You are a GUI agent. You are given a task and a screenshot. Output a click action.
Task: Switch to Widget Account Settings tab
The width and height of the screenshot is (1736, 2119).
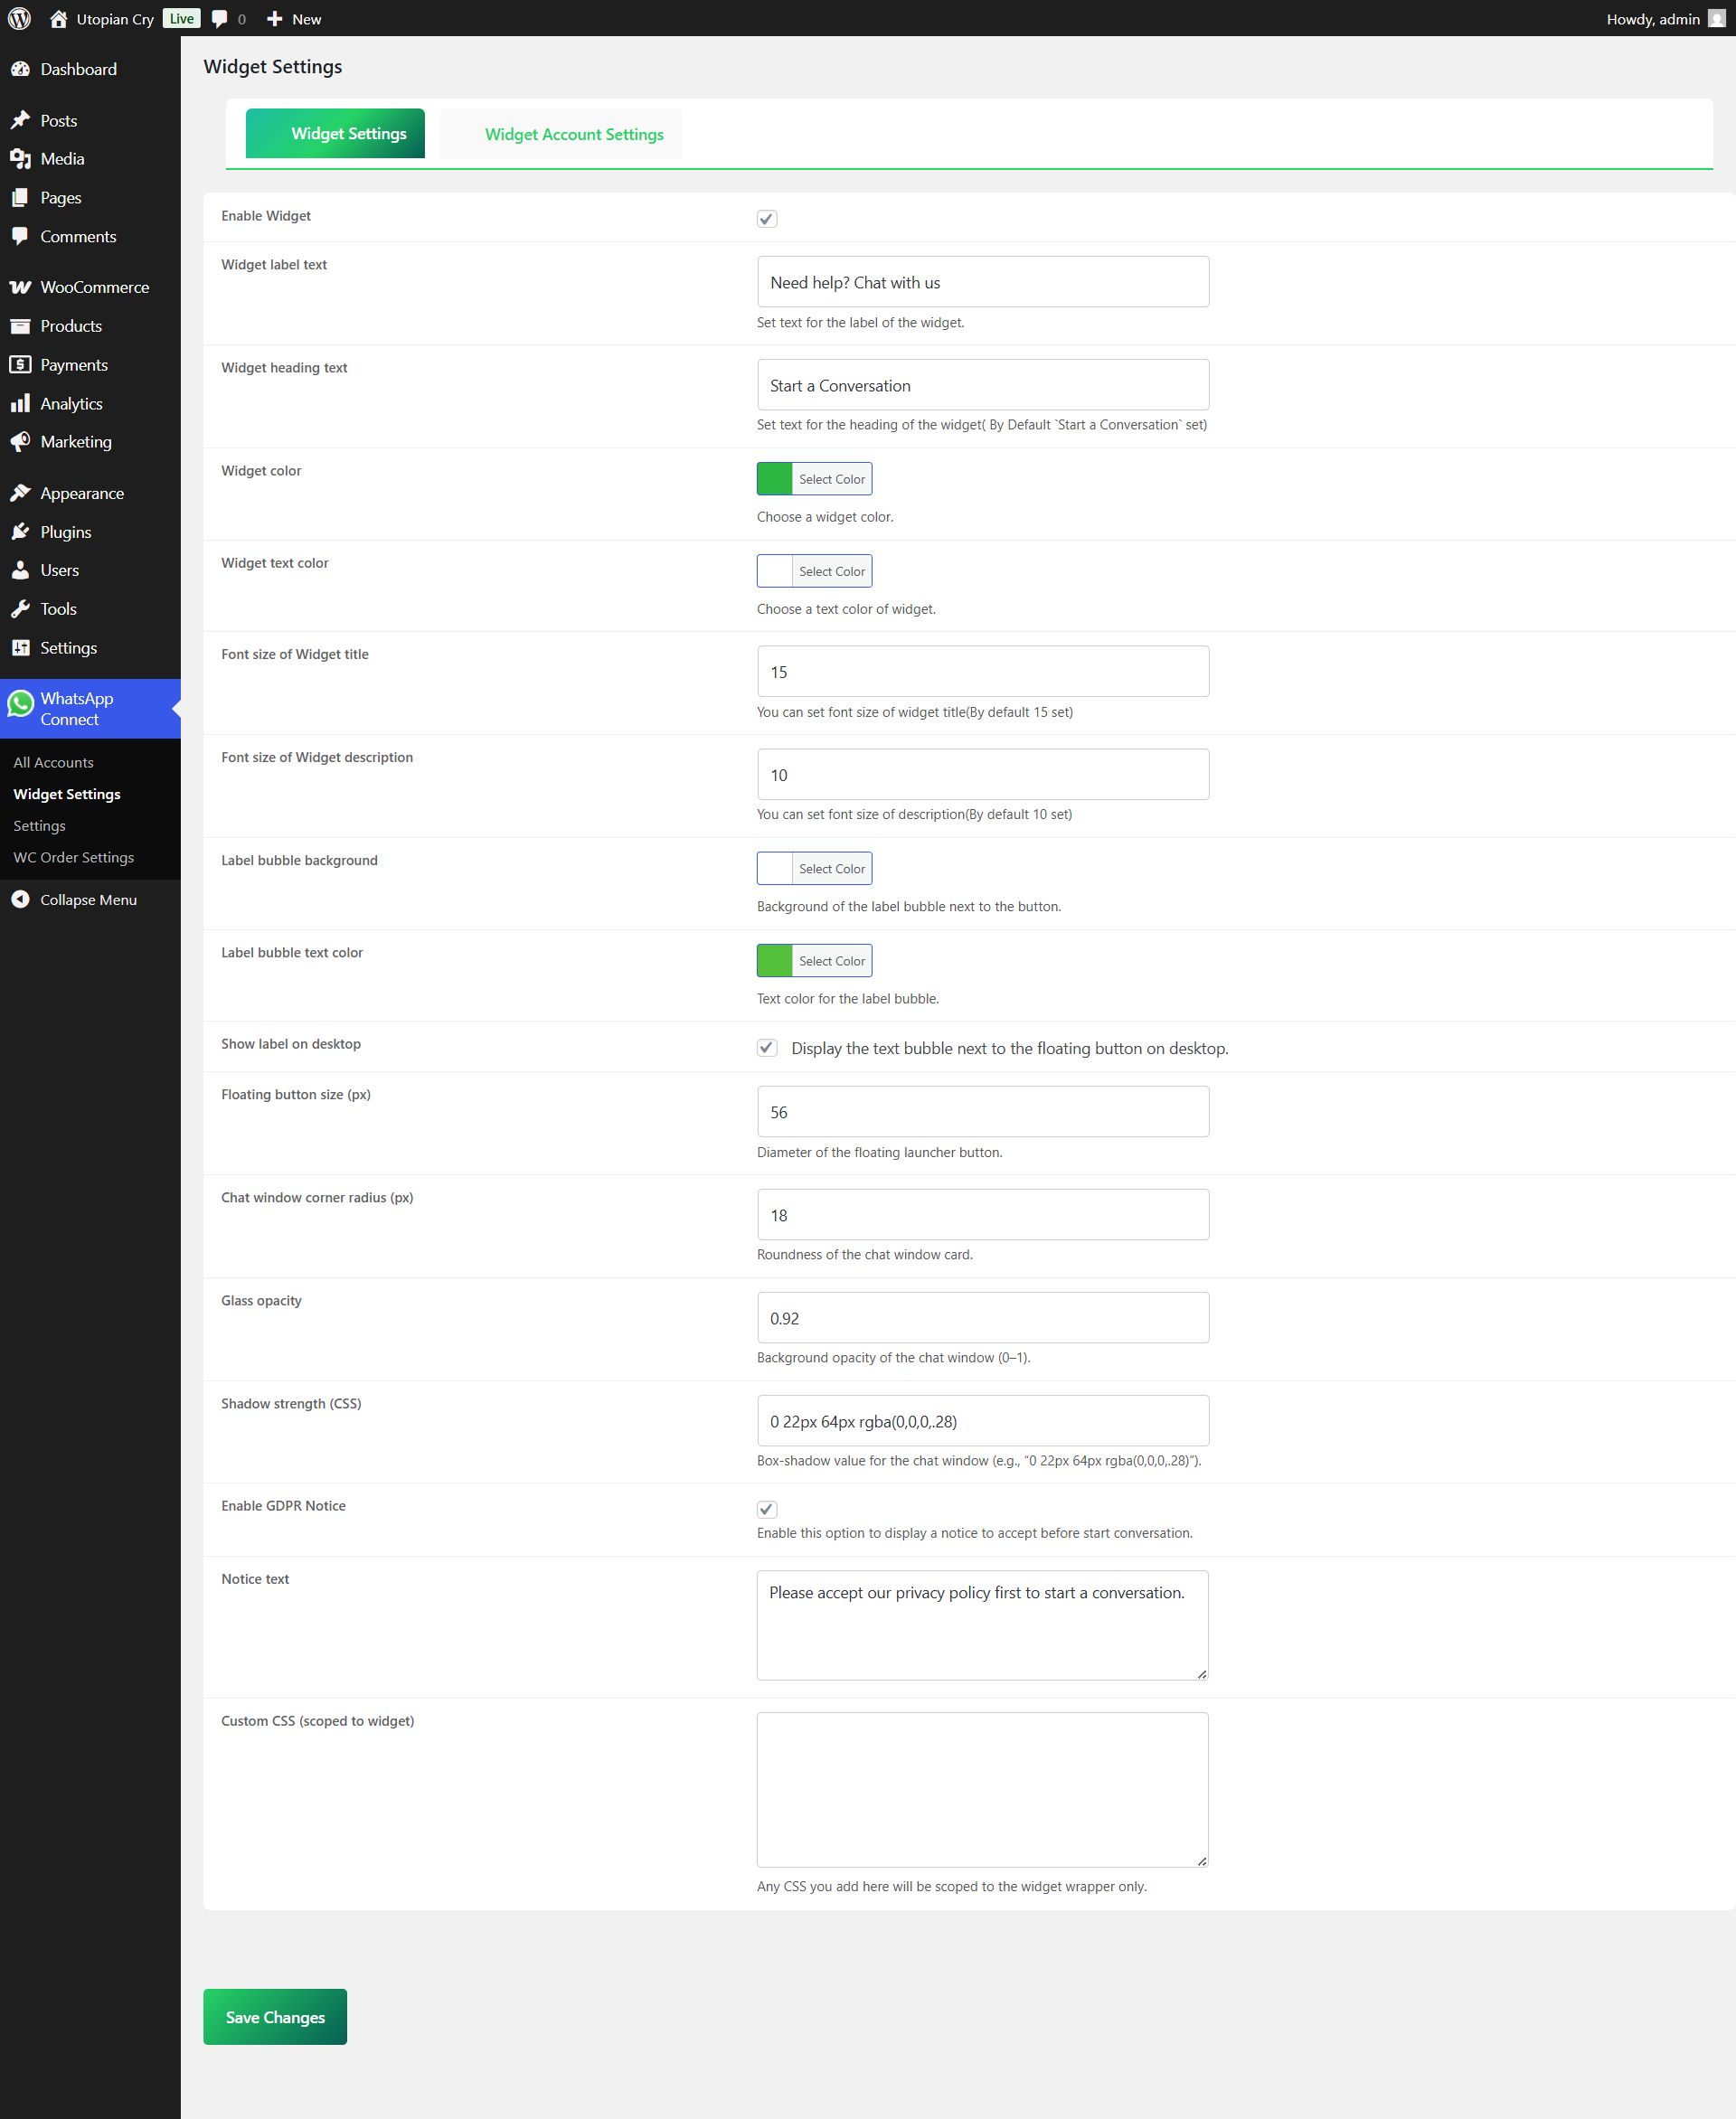(x=573, y=134)
